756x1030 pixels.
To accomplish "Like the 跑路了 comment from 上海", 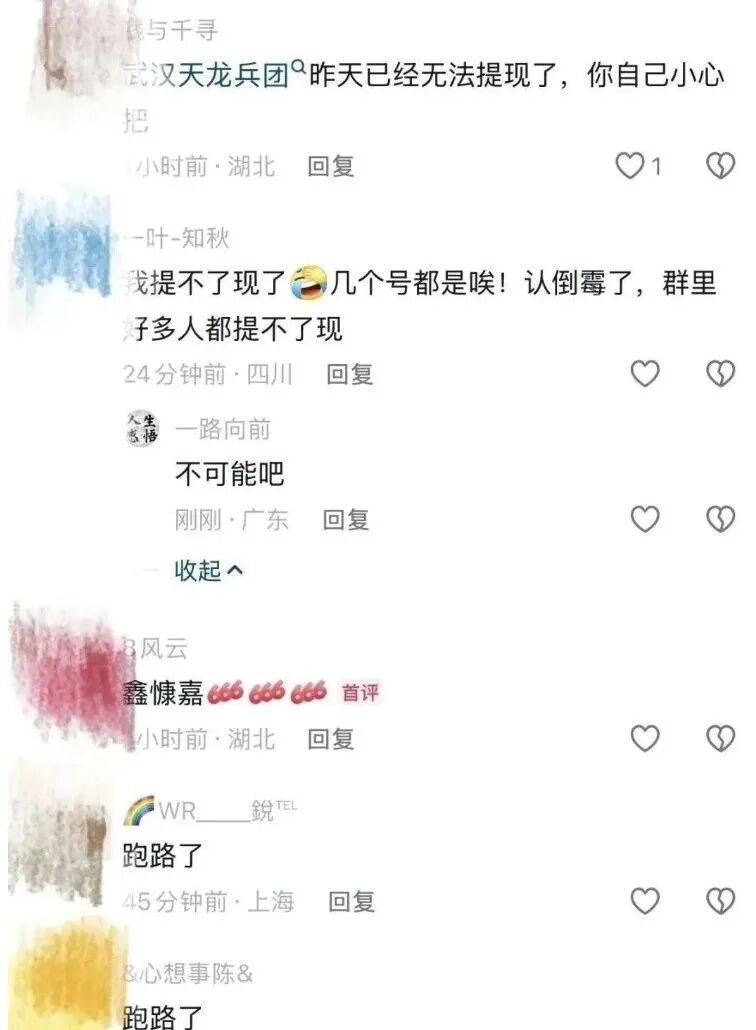I will tap(644, 901).
